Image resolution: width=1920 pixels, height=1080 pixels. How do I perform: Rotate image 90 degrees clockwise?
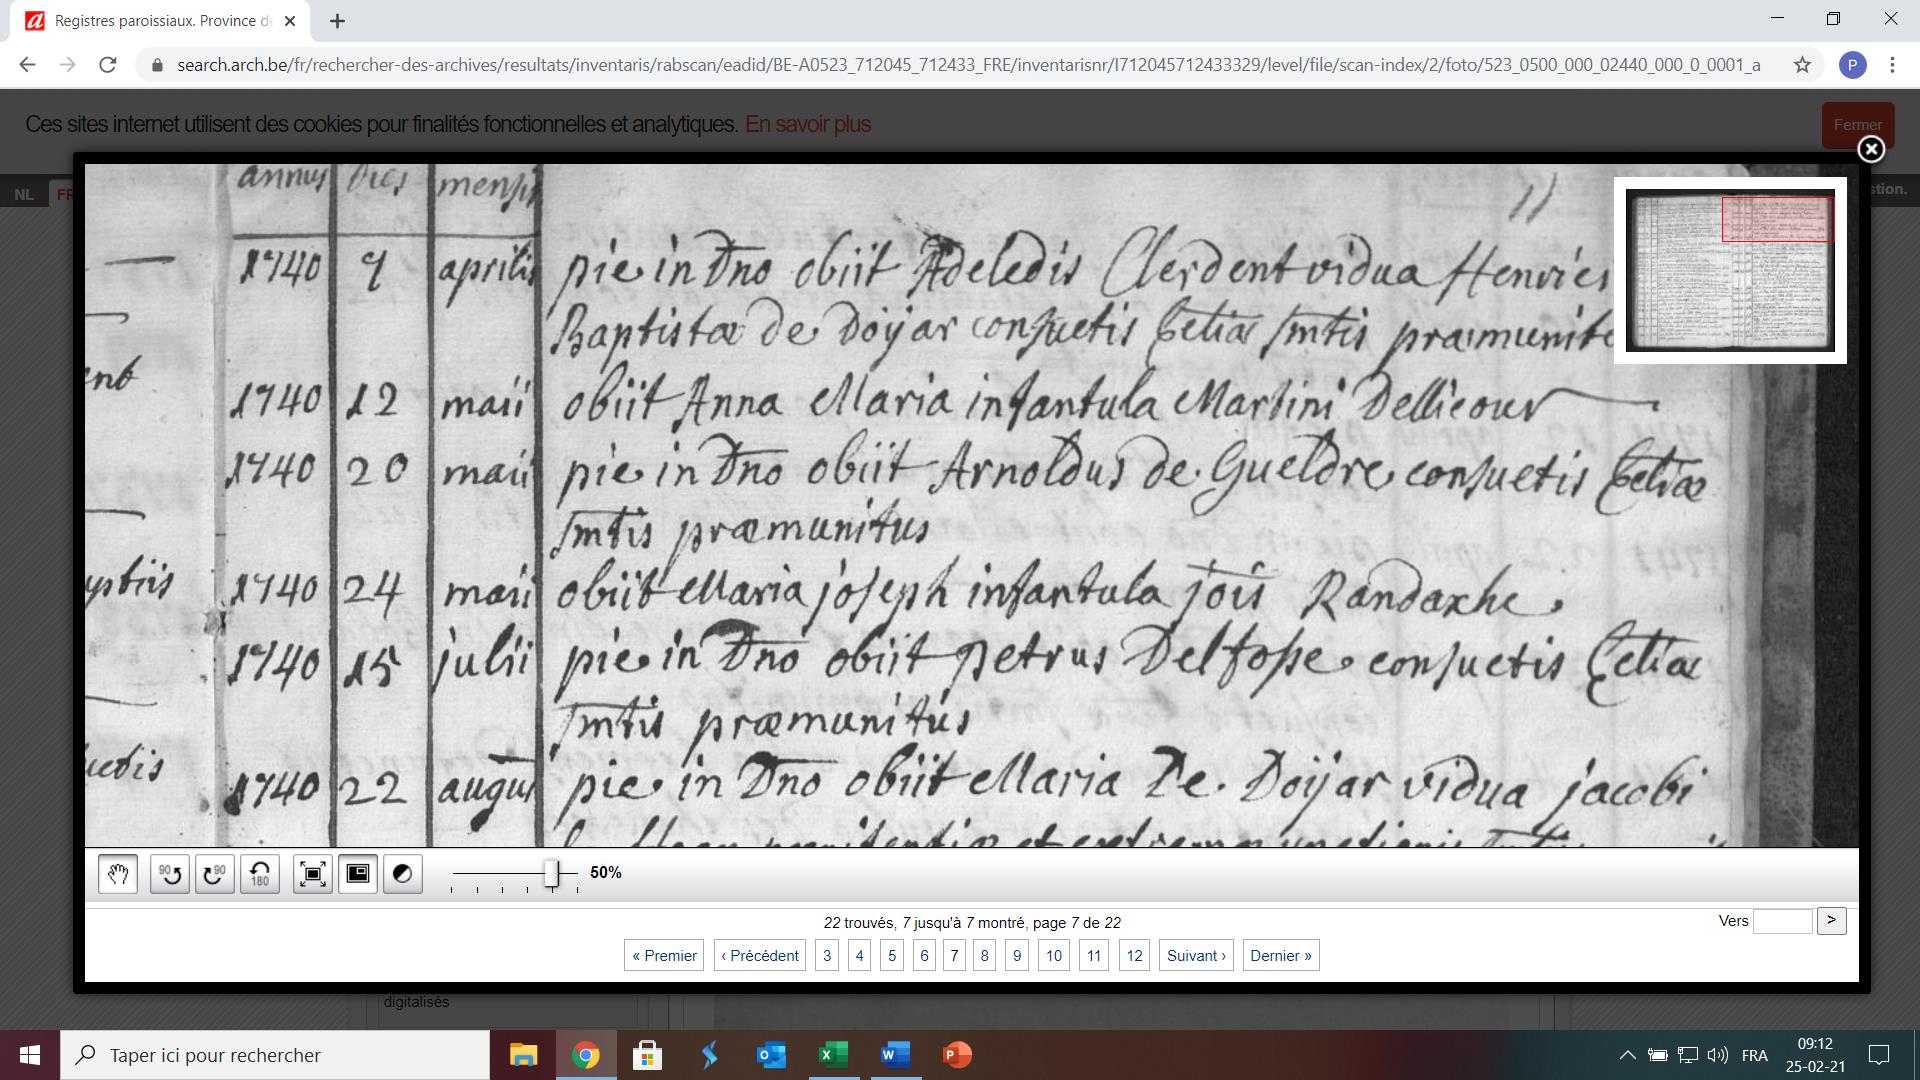214,874
